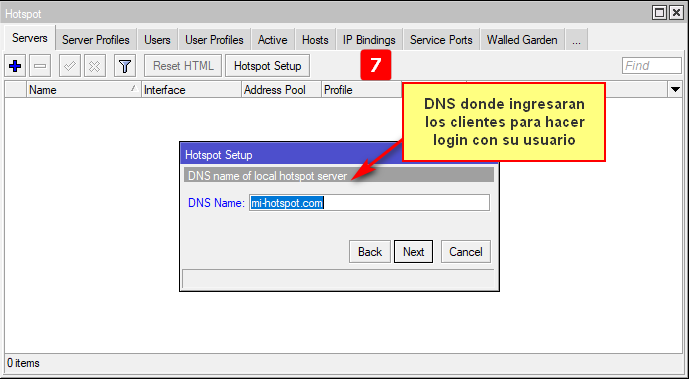This screenshot has width=689, height=379.
Task: Switch to User Profiles tab
Action: click(214, 40)
